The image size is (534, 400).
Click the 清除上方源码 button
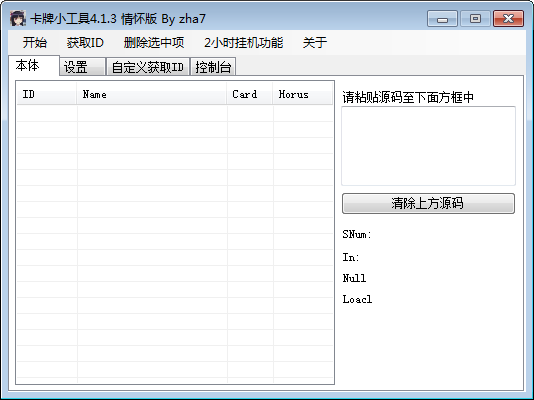point(428,203)
